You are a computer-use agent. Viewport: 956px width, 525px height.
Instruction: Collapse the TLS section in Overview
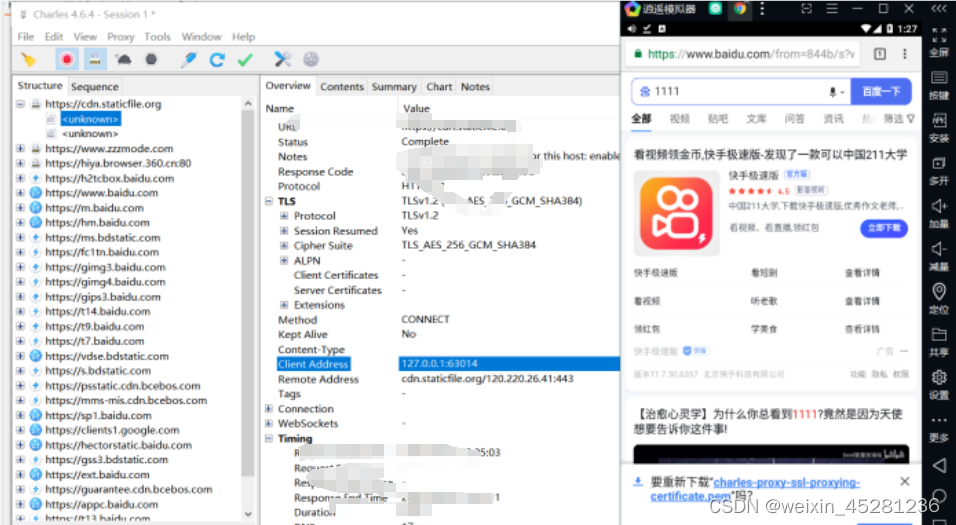click(269, 201)
